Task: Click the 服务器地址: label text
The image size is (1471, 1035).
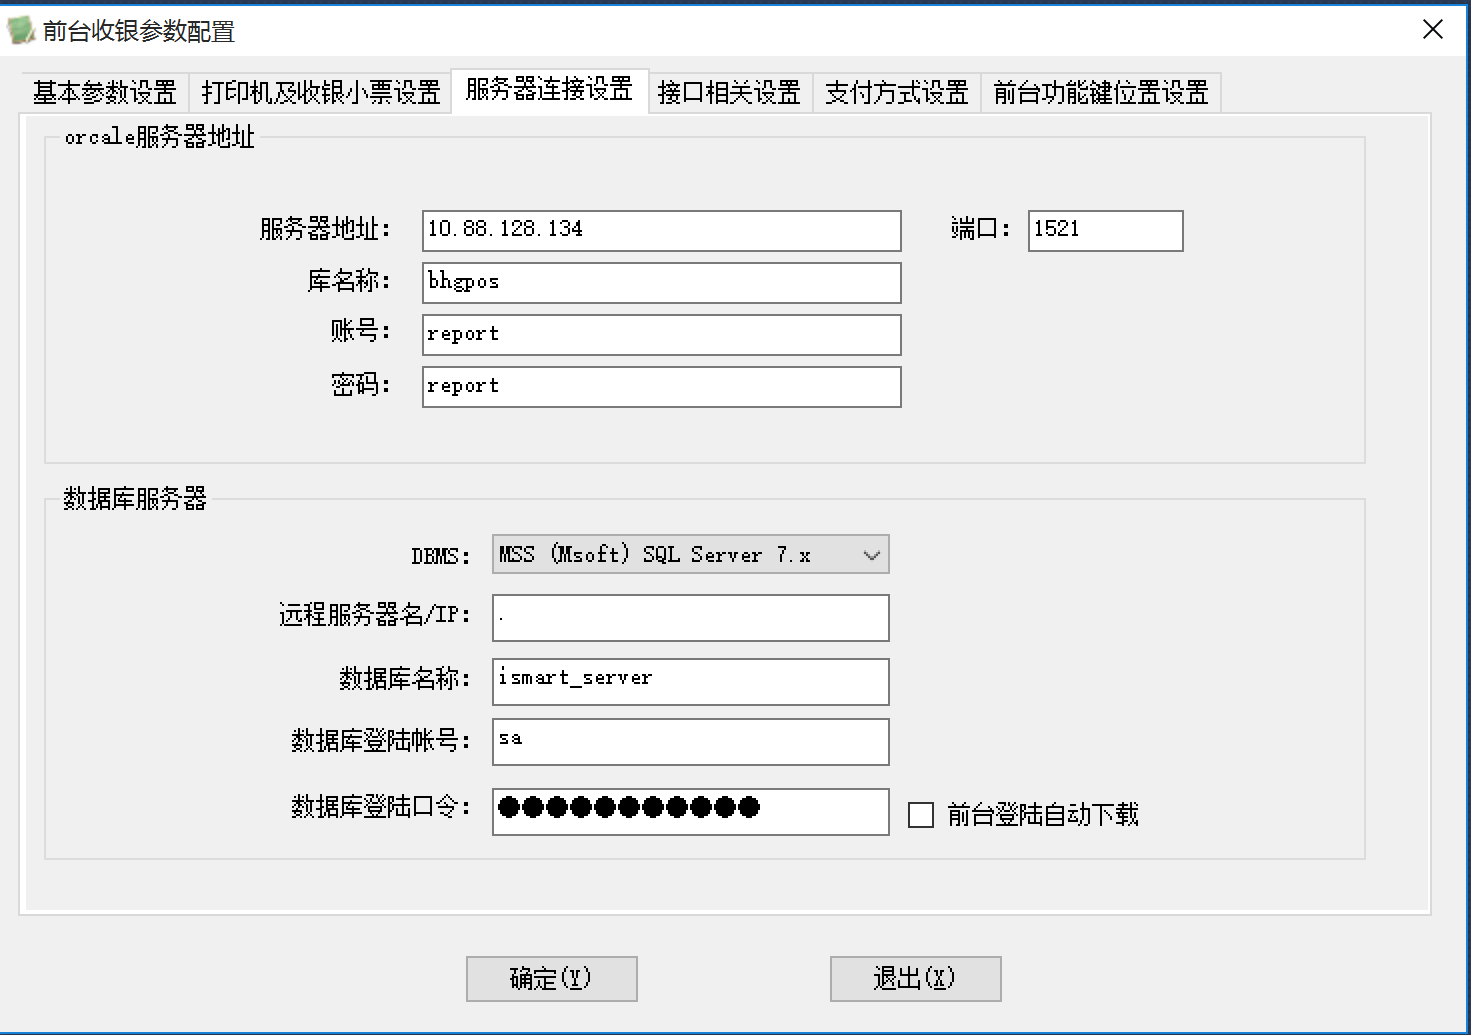Action: pos(324,229)
